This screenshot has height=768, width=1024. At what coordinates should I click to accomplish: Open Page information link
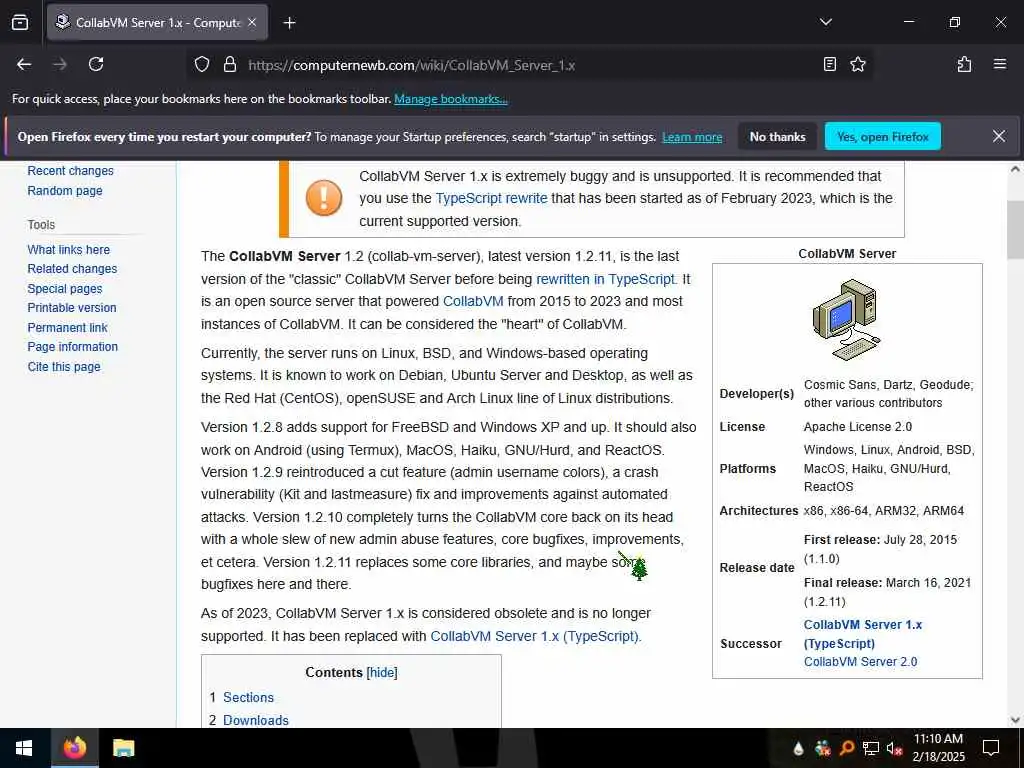pos(72,347)
